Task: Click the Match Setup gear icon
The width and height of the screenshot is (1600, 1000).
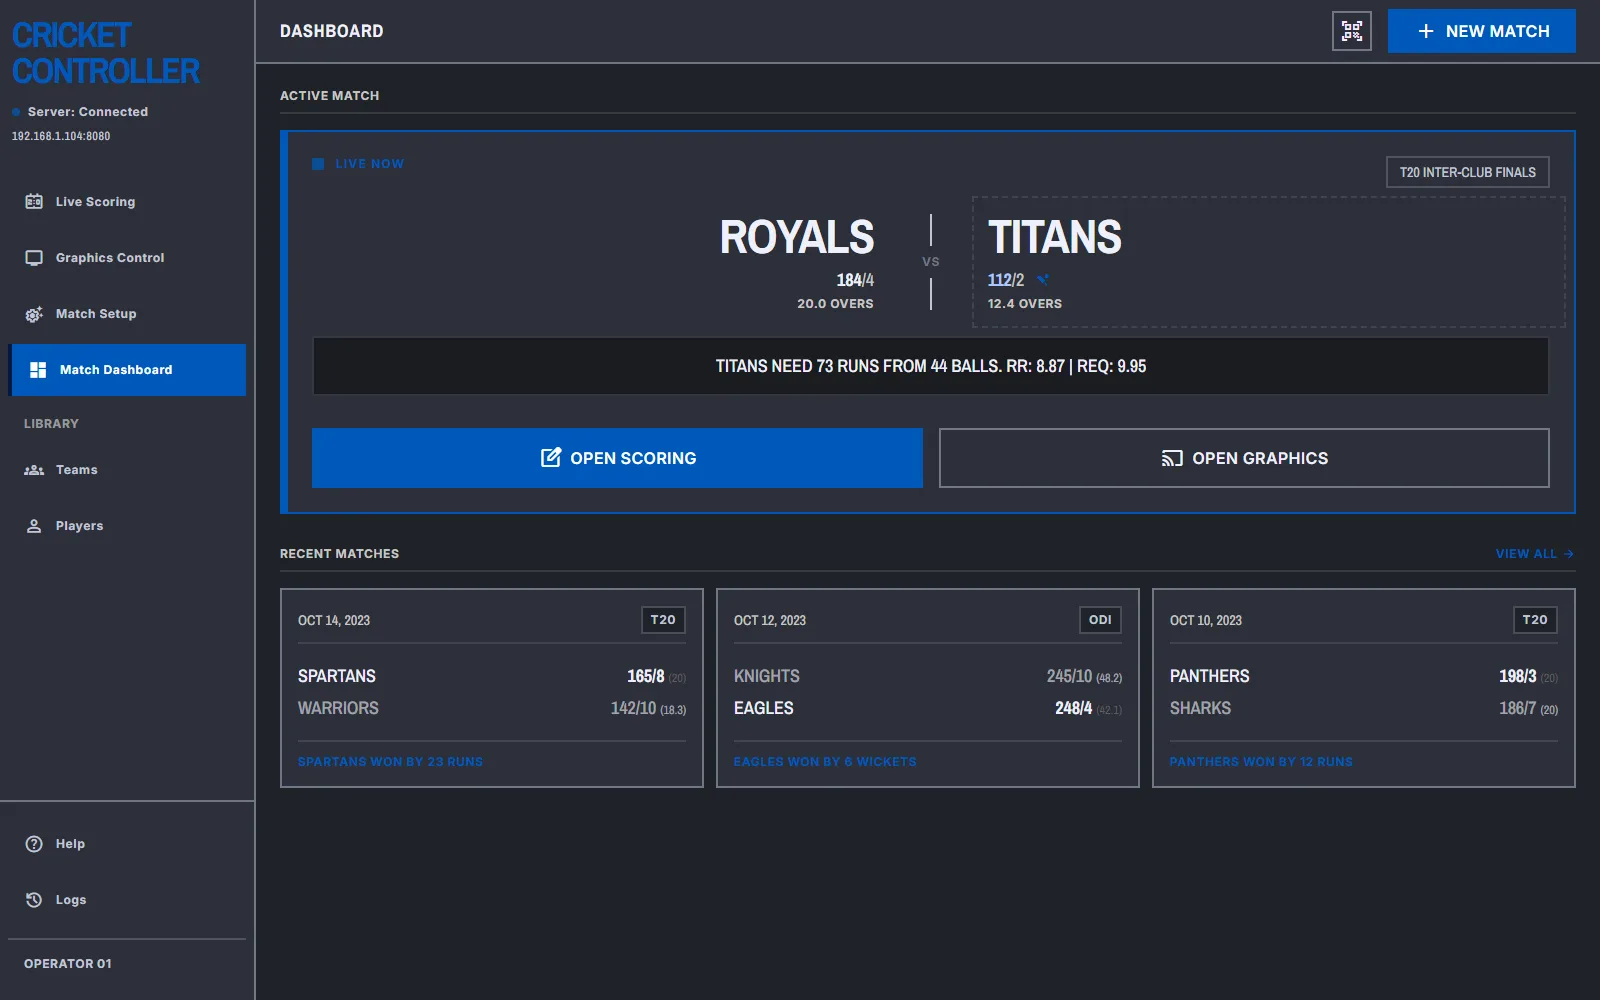Action: coord(34,314)
